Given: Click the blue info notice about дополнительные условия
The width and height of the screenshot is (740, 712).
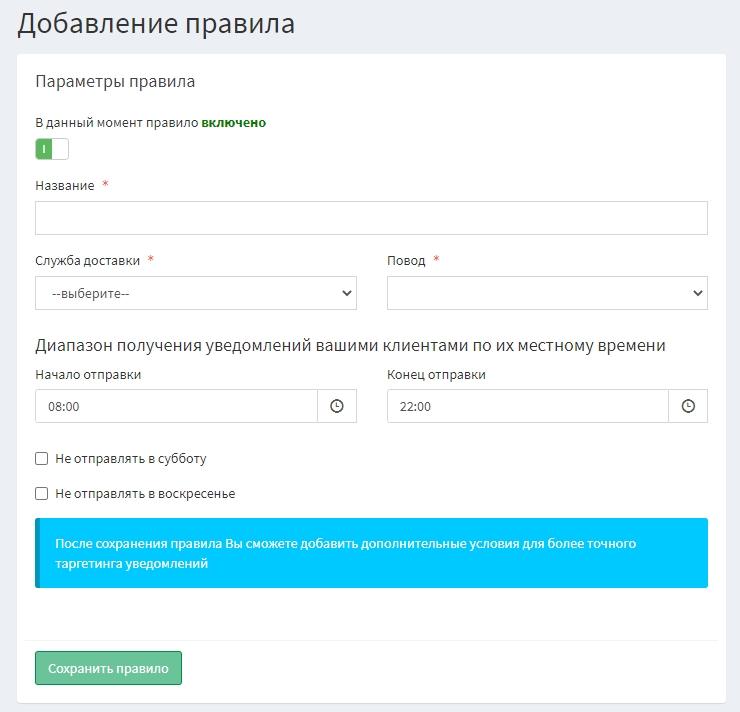Looking at the screenshot, I should 371,553.
